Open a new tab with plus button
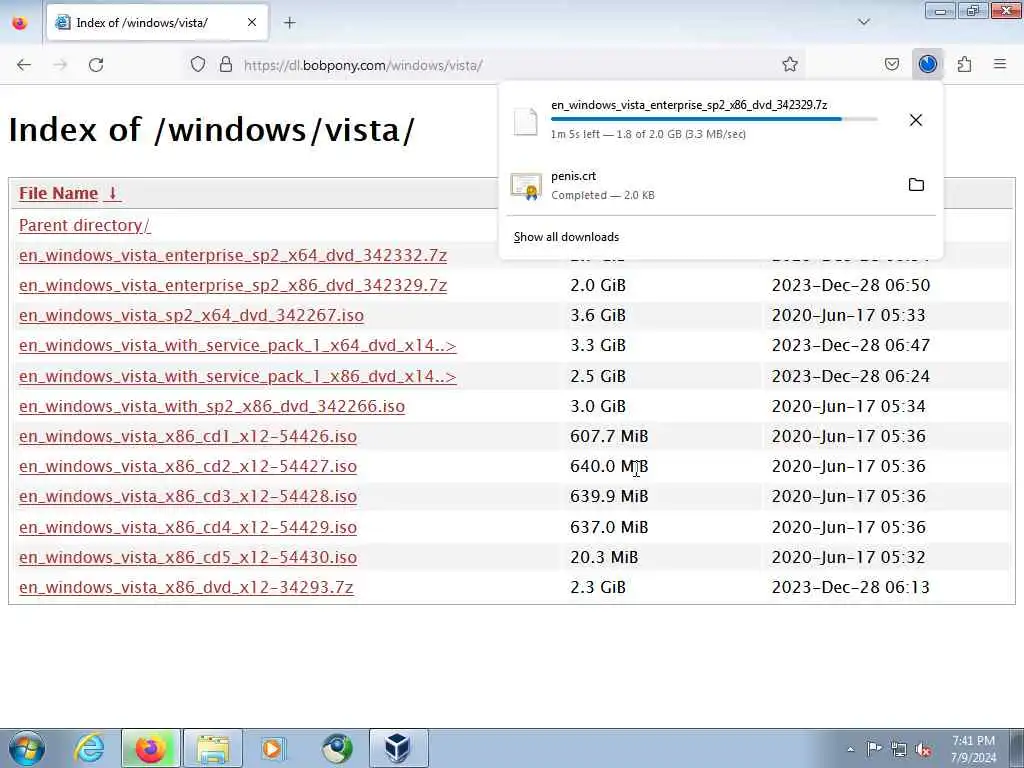The width and height of the screenshot is (1024, 768). [289, 23]
